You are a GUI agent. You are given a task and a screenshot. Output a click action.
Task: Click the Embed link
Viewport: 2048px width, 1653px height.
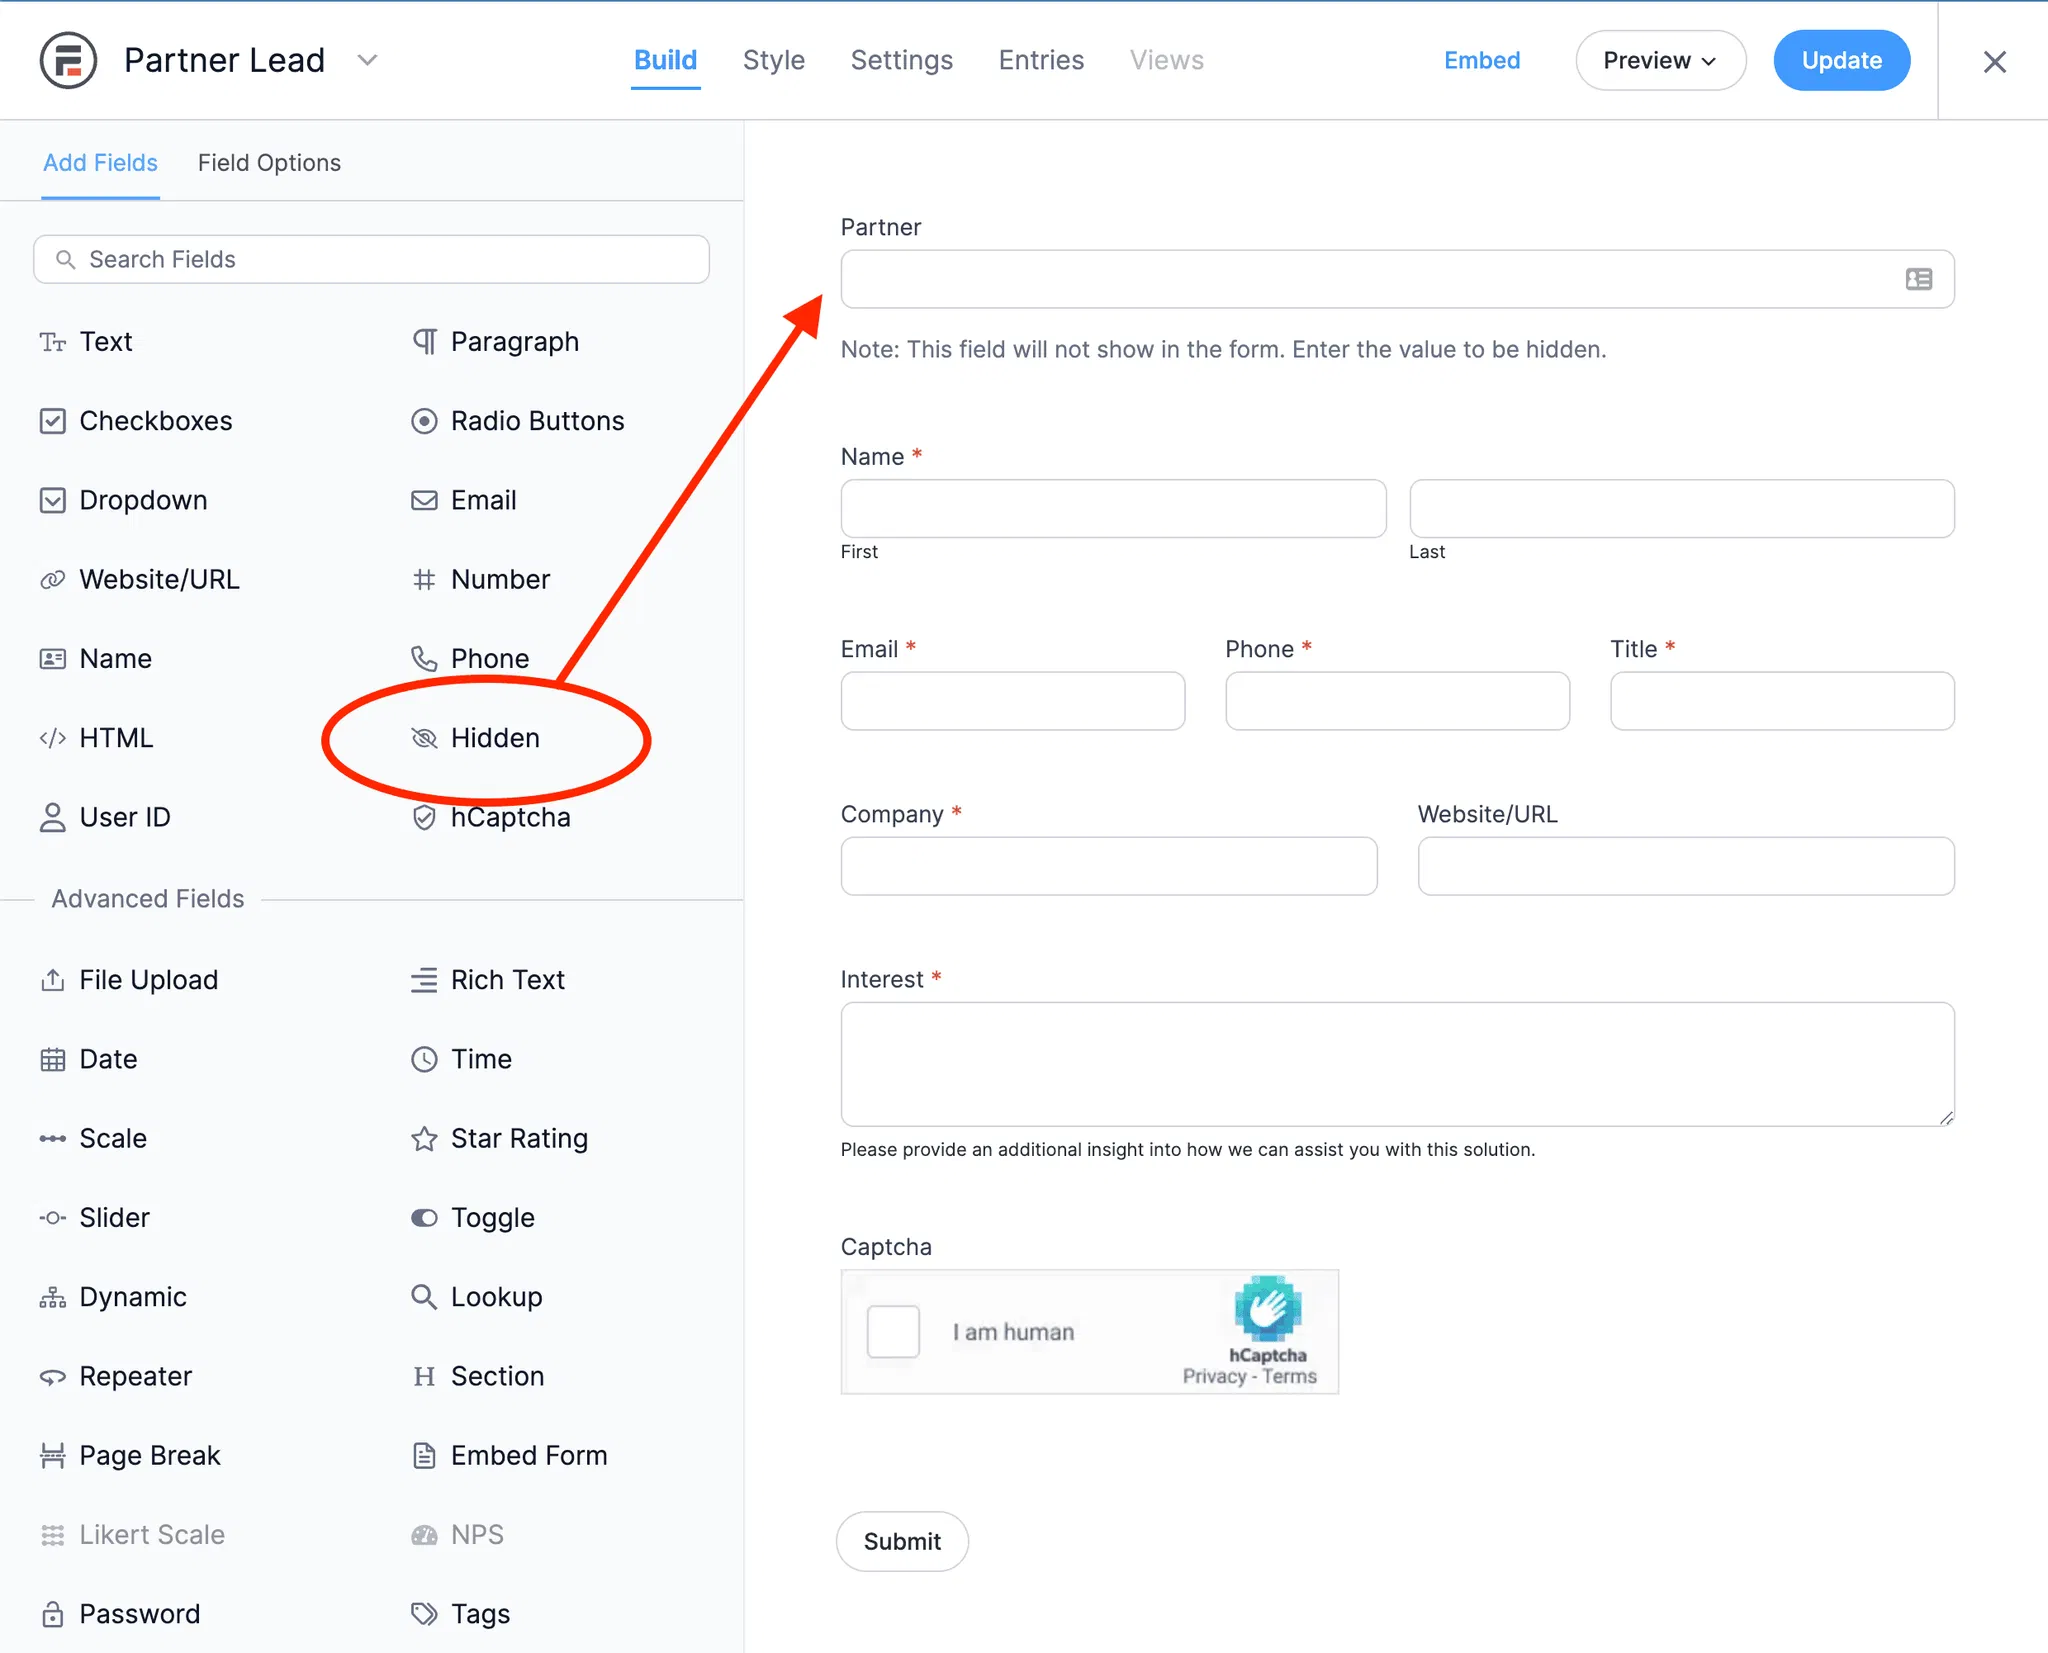coord(1482,61)
